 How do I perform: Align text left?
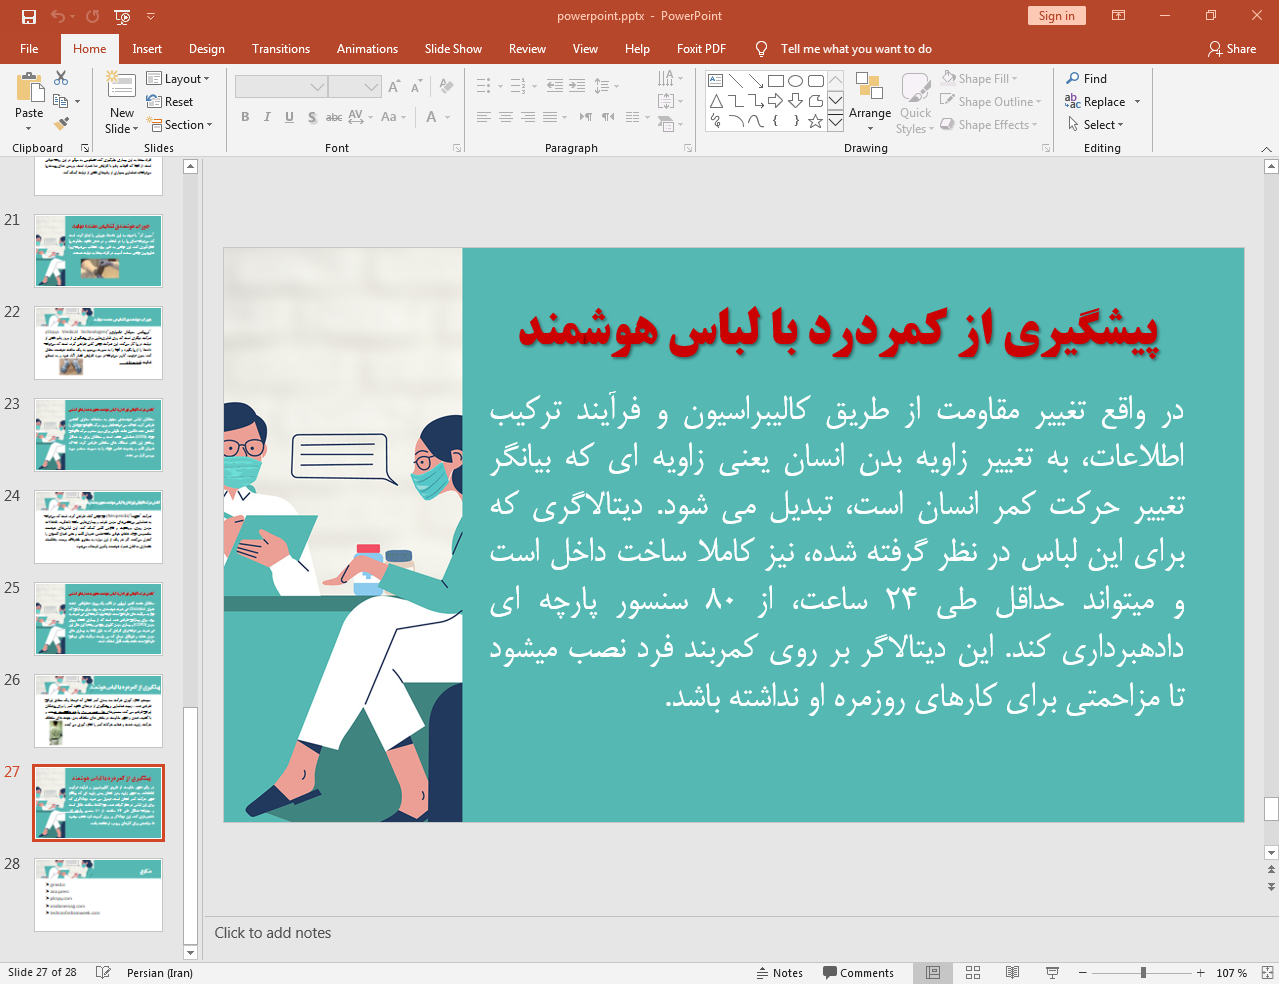click(x=484, y=117)
